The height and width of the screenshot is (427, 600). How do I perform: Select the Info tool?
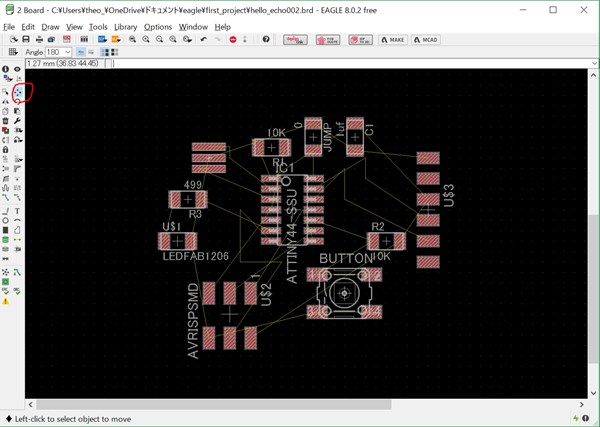[x=5, y=69]
